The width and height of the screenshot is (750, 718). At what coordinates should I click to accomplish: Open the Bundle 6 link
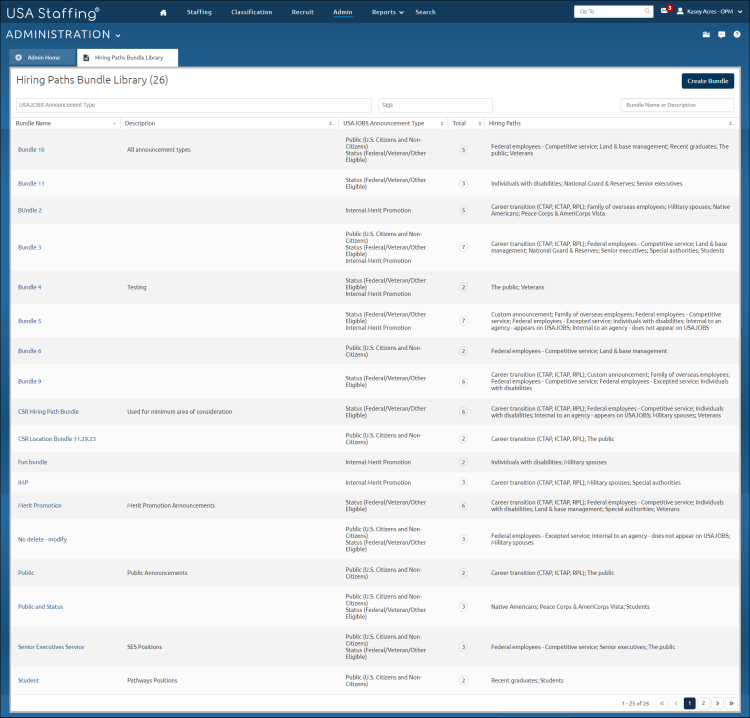pos(30,351)
